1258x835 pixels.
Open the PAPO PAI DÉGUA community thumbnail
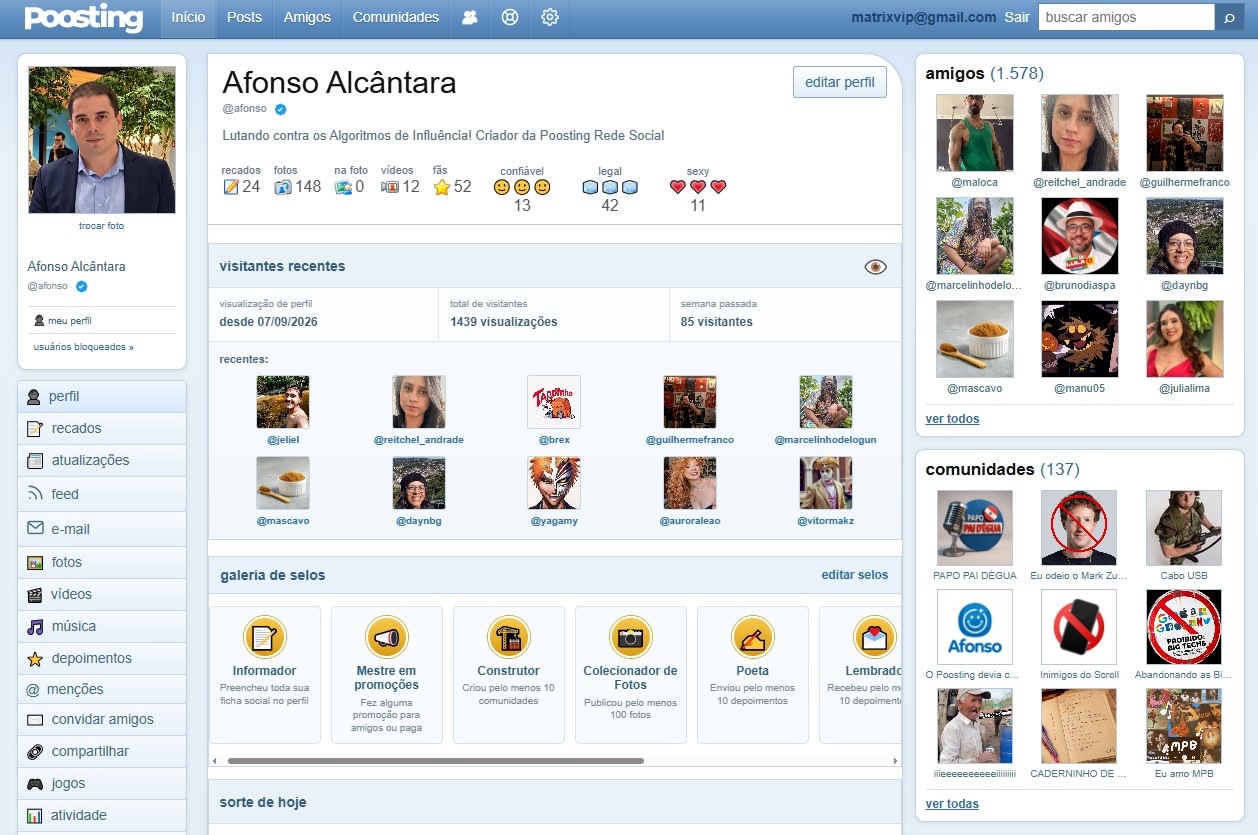(975, 528)
